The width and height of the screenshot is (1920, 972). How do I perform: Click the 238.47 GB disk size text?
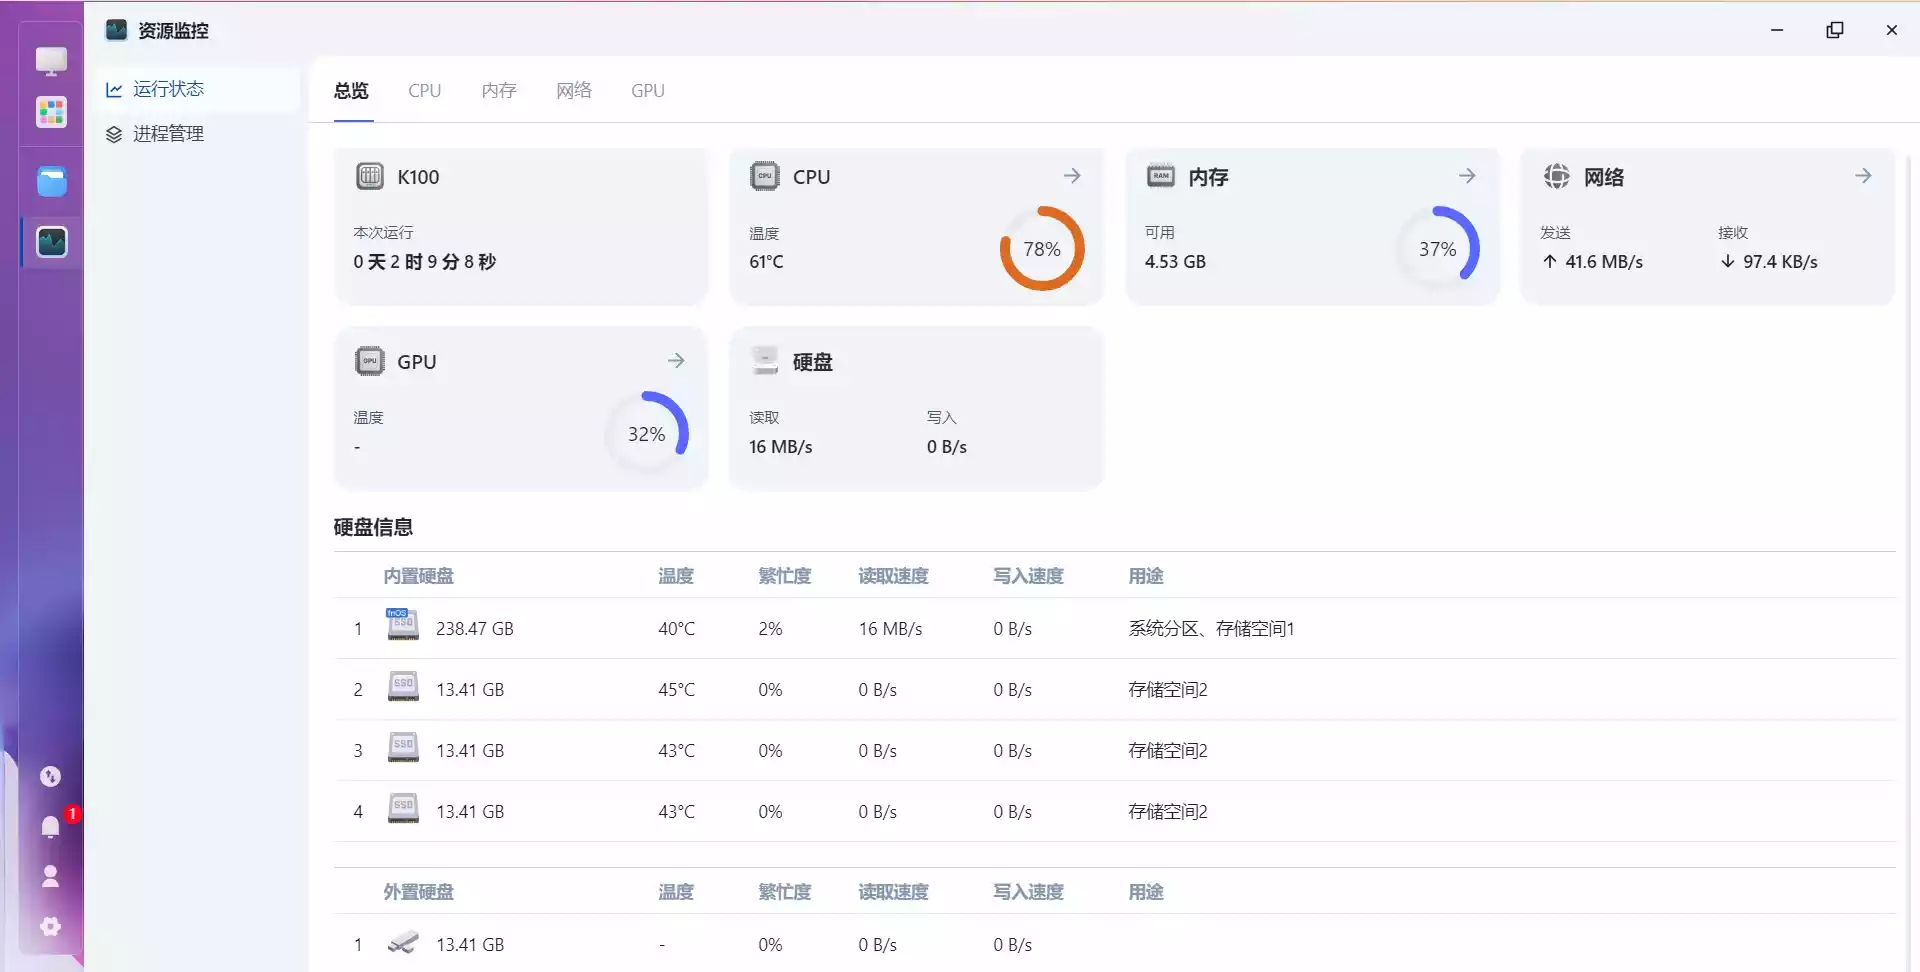pos(475,629)
